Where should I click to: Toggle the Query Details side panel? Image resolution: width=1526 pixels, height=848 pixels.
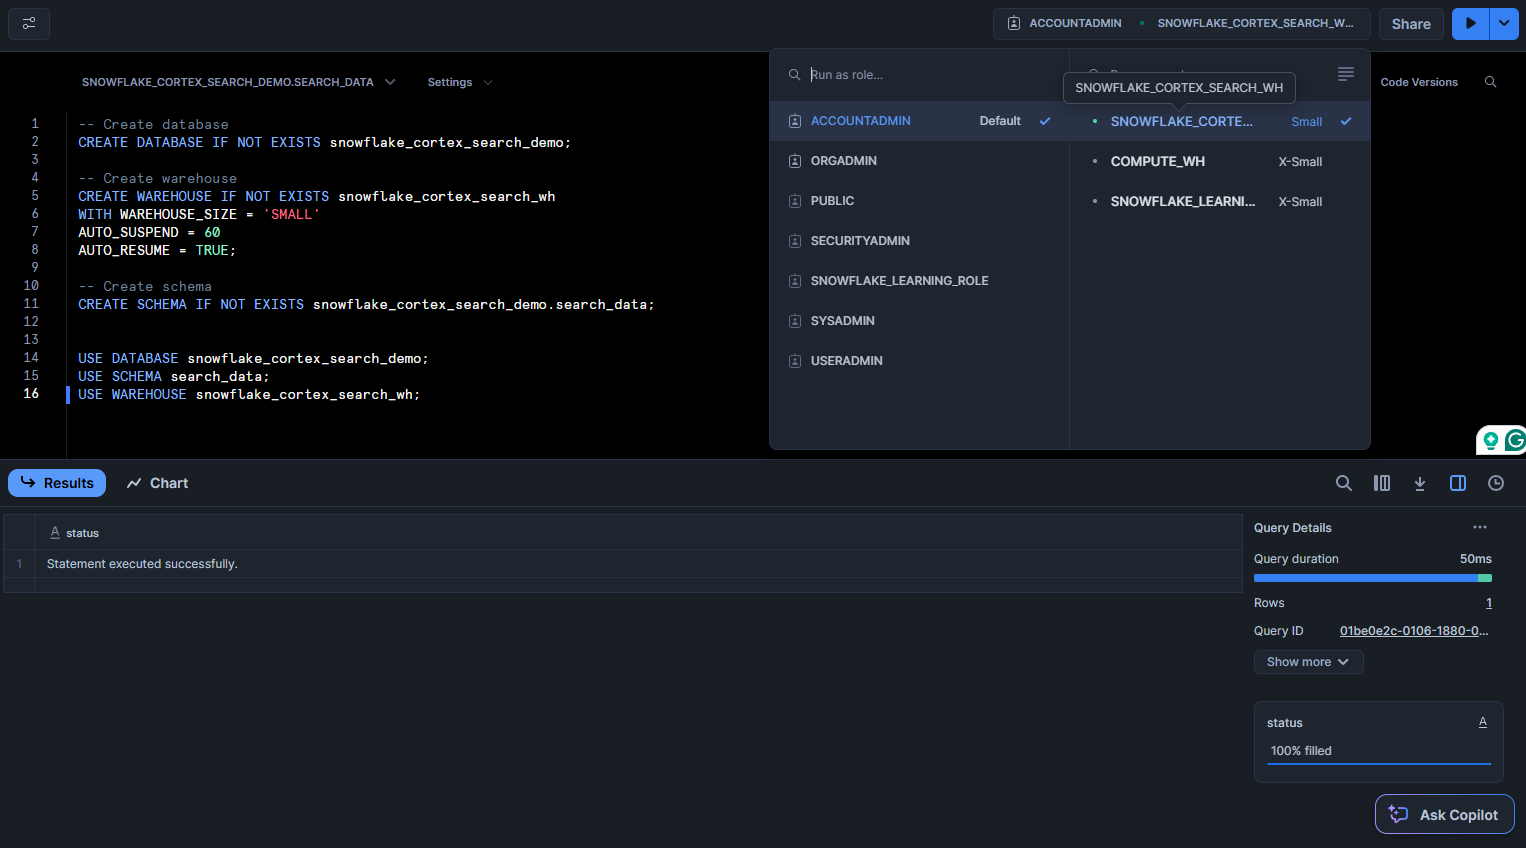coord(1457,483)
